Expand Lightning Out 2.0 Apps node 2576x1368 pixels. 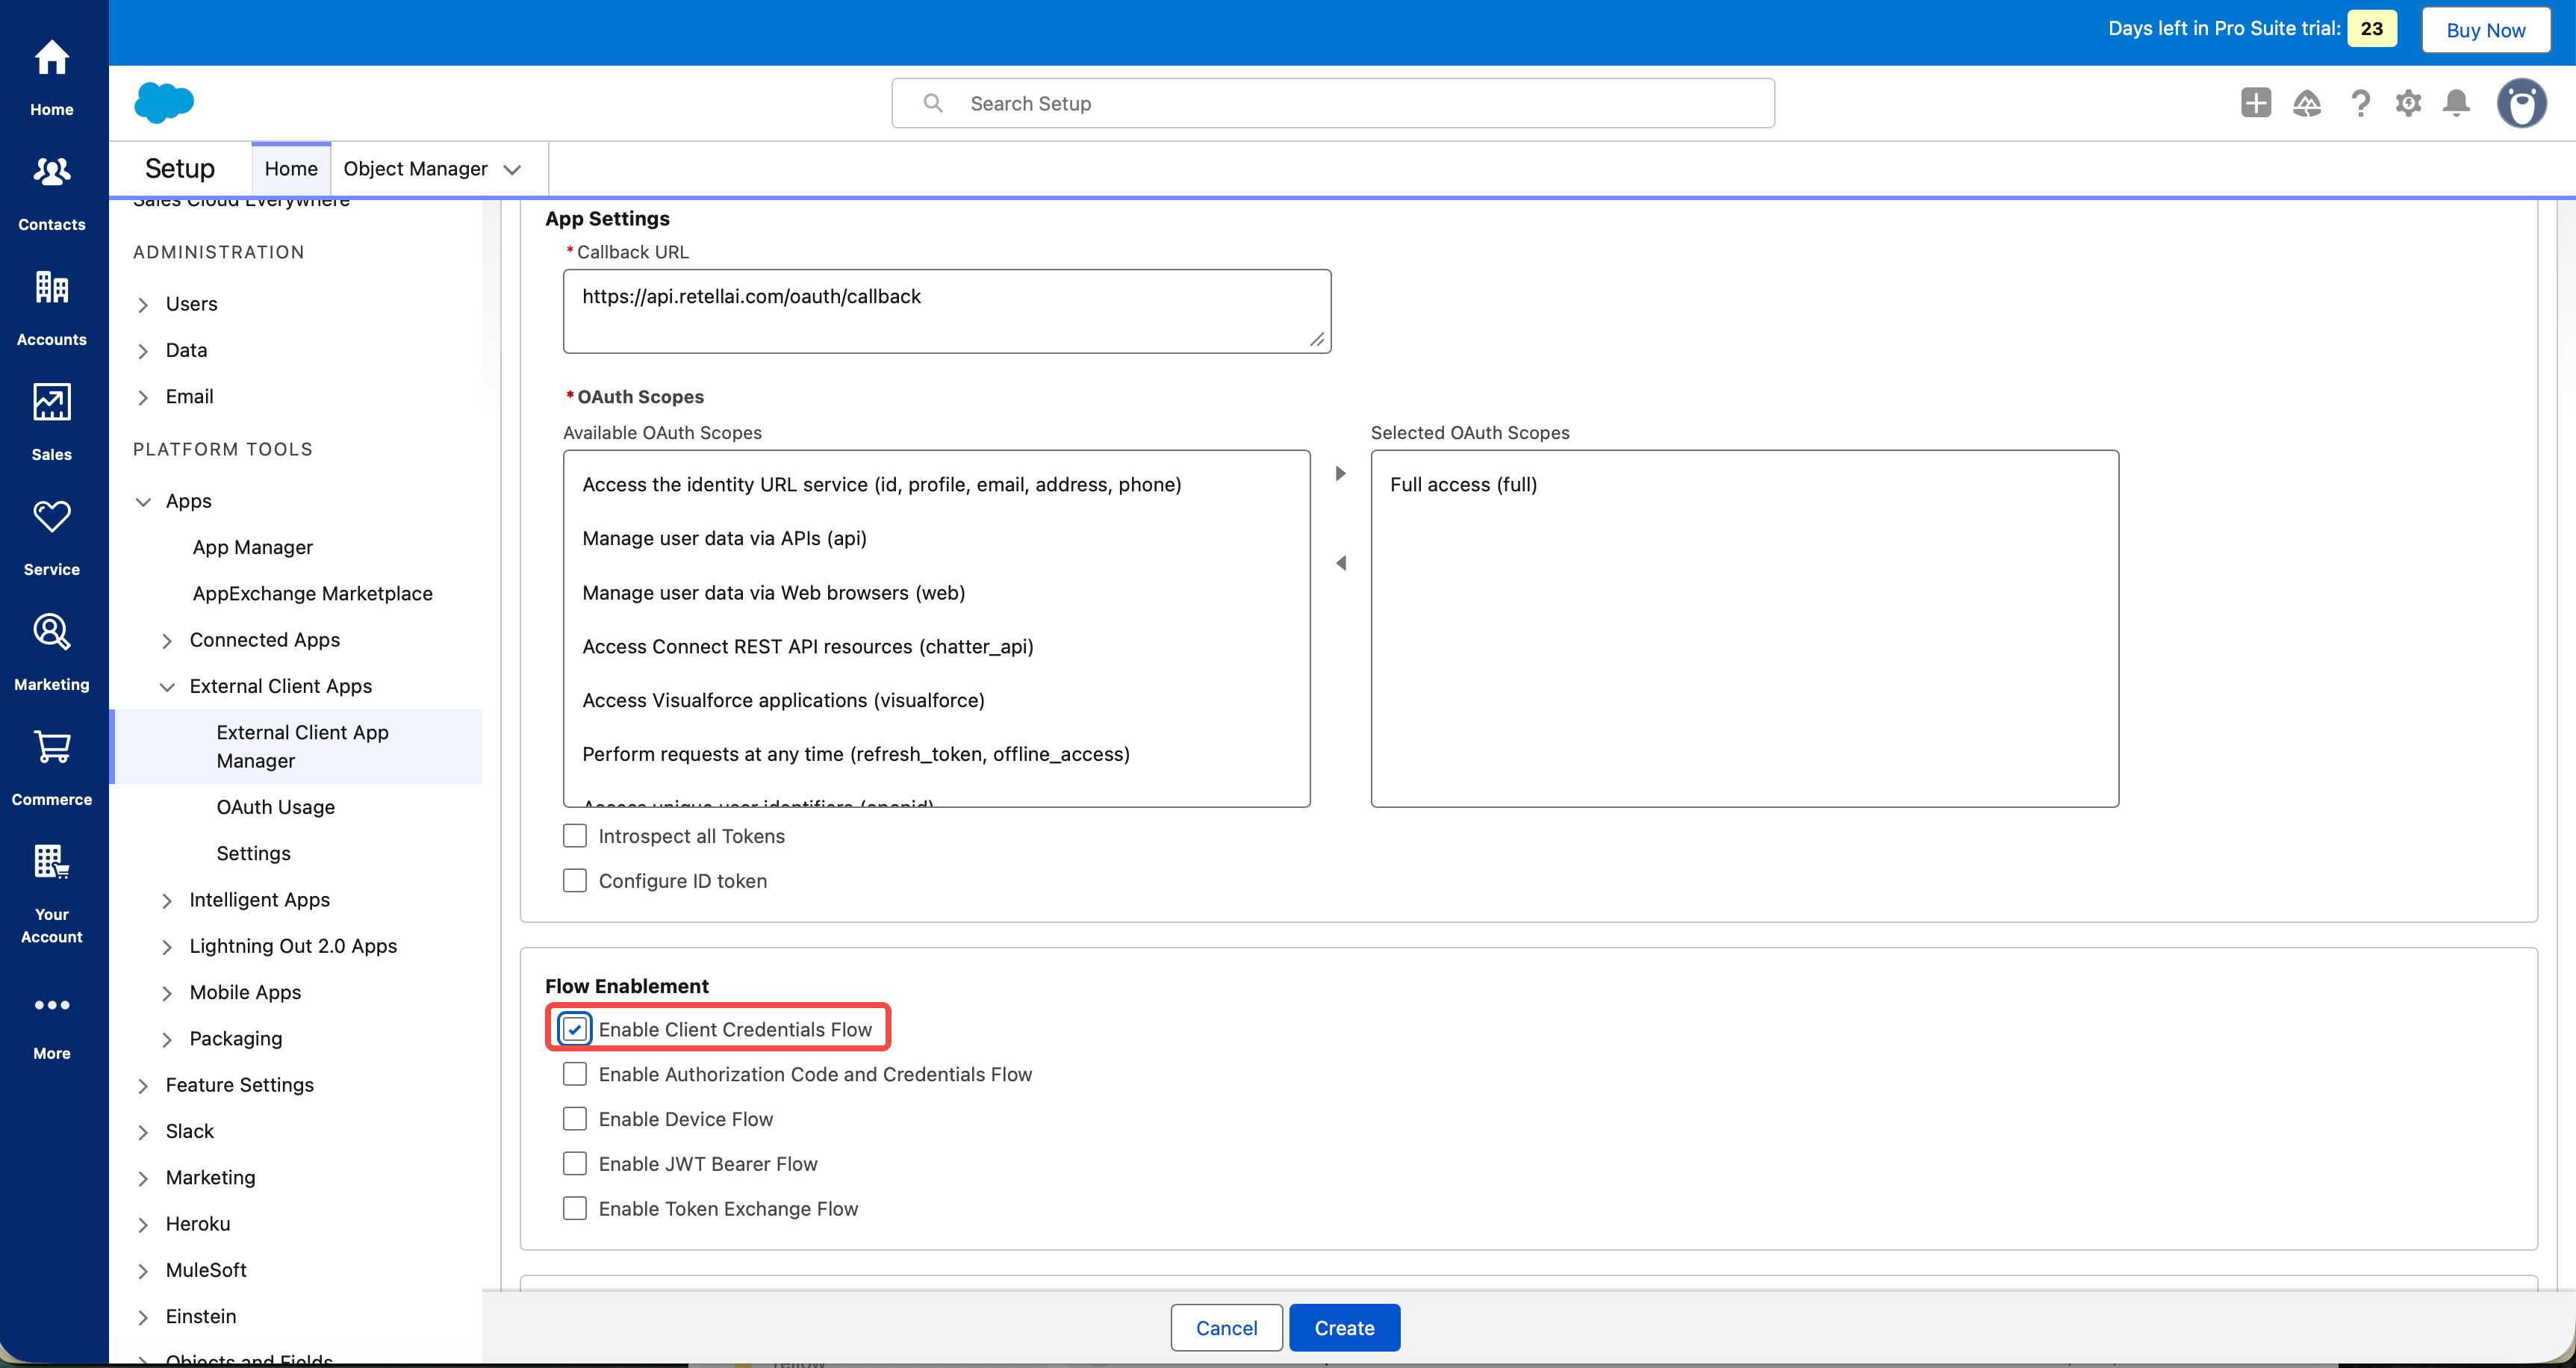(x=167, y=947)
